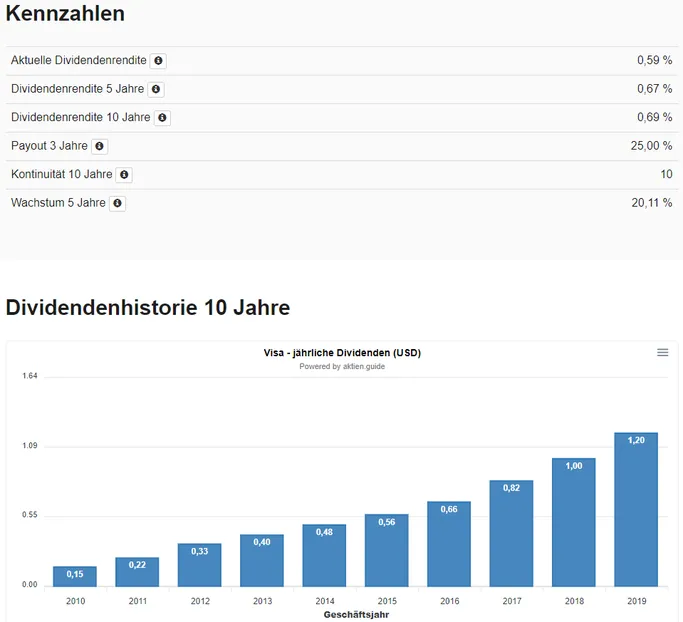The height and width of the screenshot is (622, 683).
Task: Click the value '0,67 %'
Action: click(655, 89)
